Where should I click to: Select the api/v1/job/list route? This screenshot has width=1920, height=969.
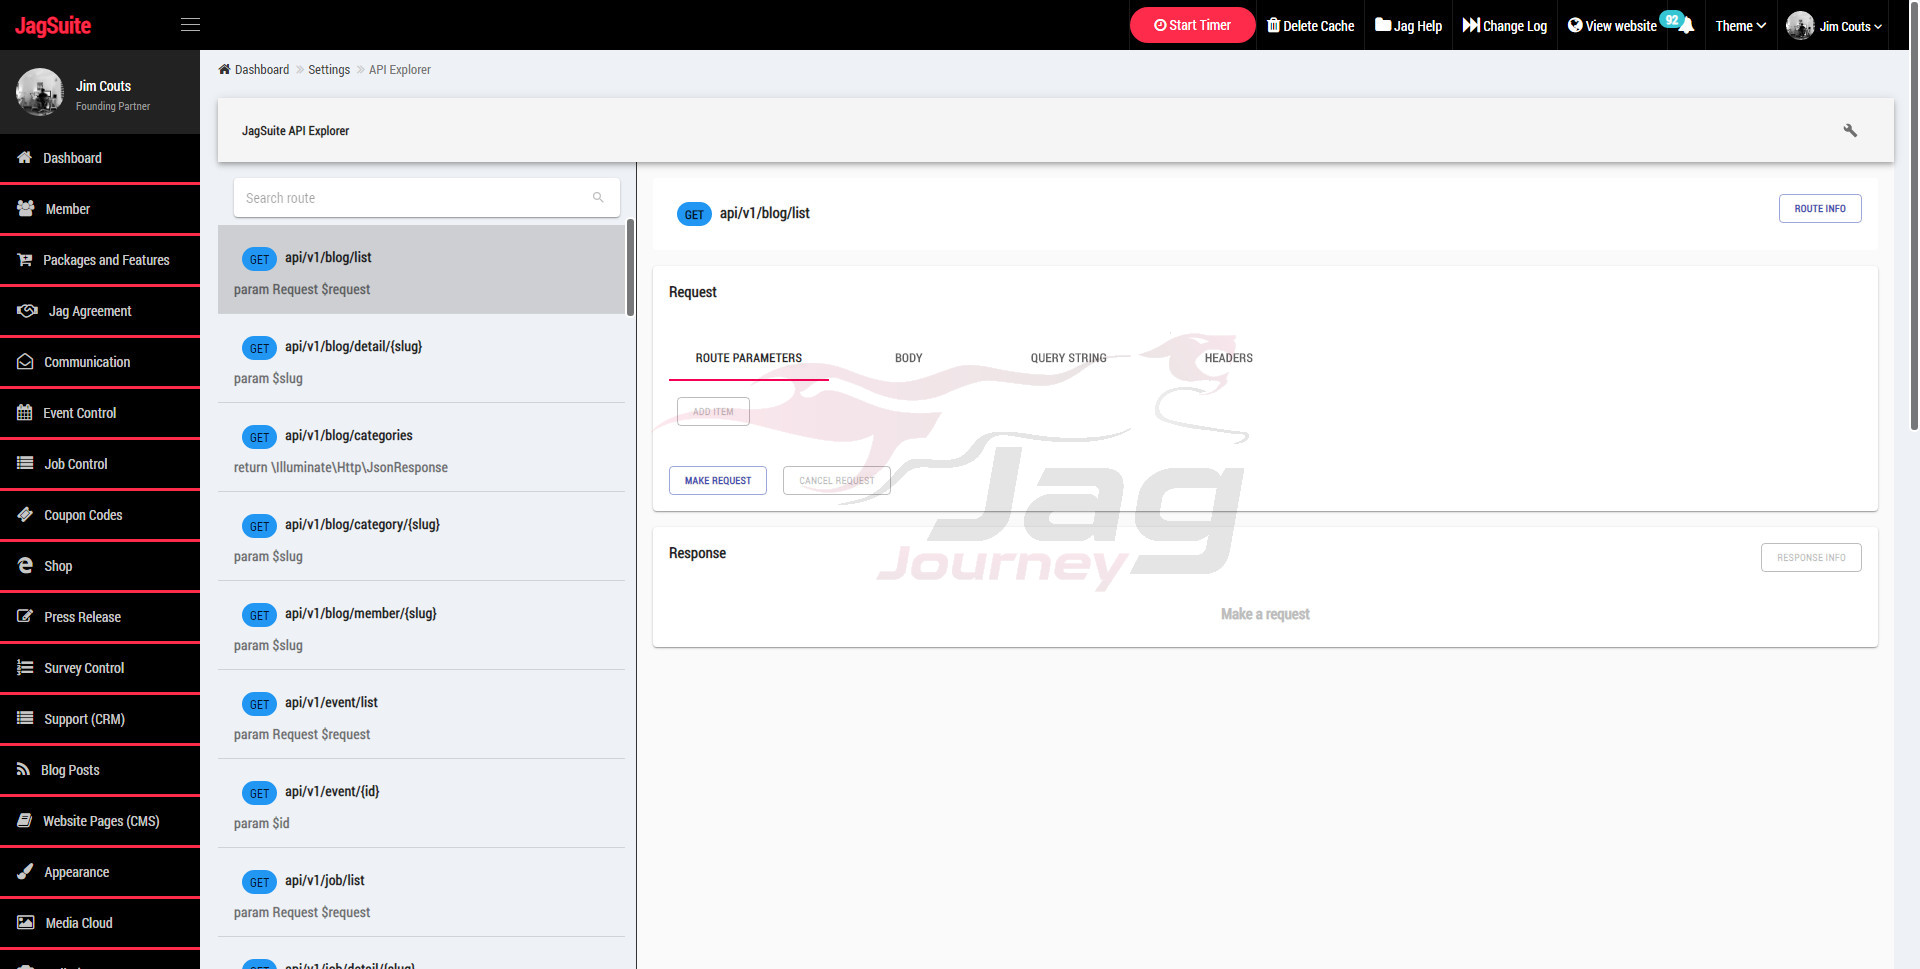[x=422, y=893]
